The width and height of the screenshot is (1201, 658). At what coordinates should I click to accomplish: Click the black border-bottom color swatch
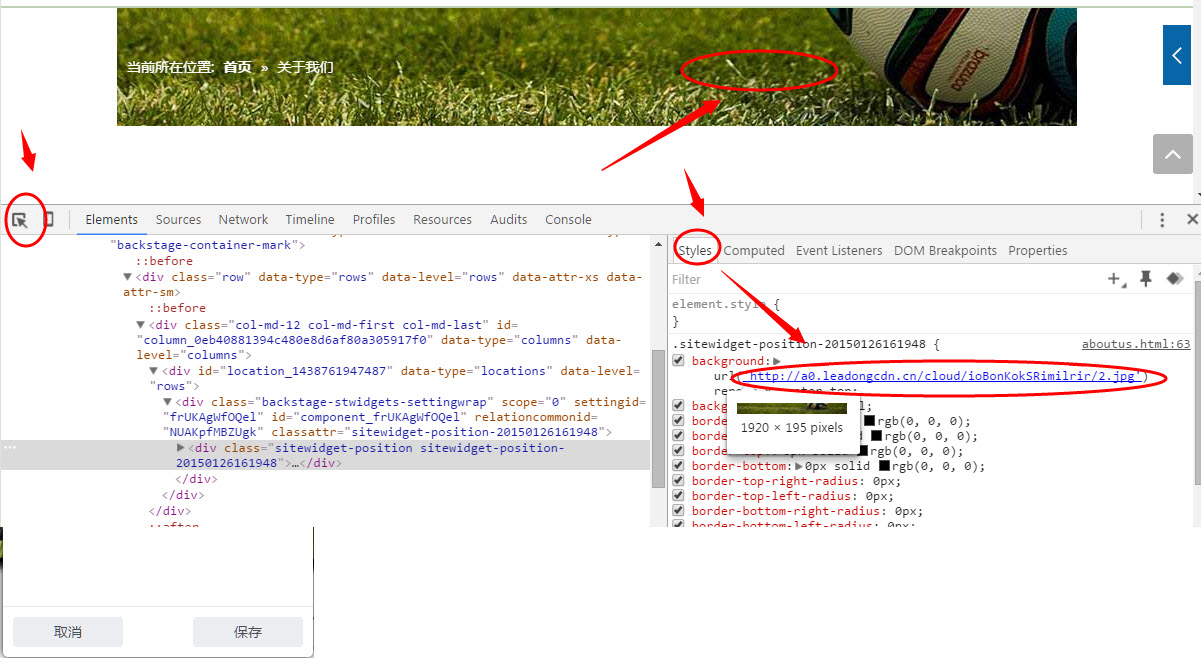(x=886, y=466)
